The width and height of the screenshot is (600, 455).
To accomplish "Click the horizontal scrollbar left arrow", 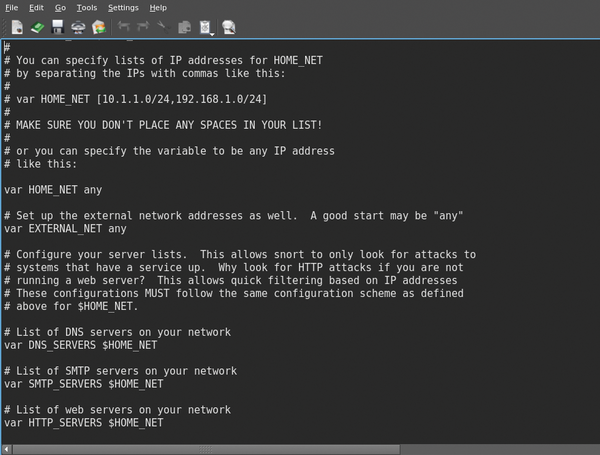I will pos(7,448).
